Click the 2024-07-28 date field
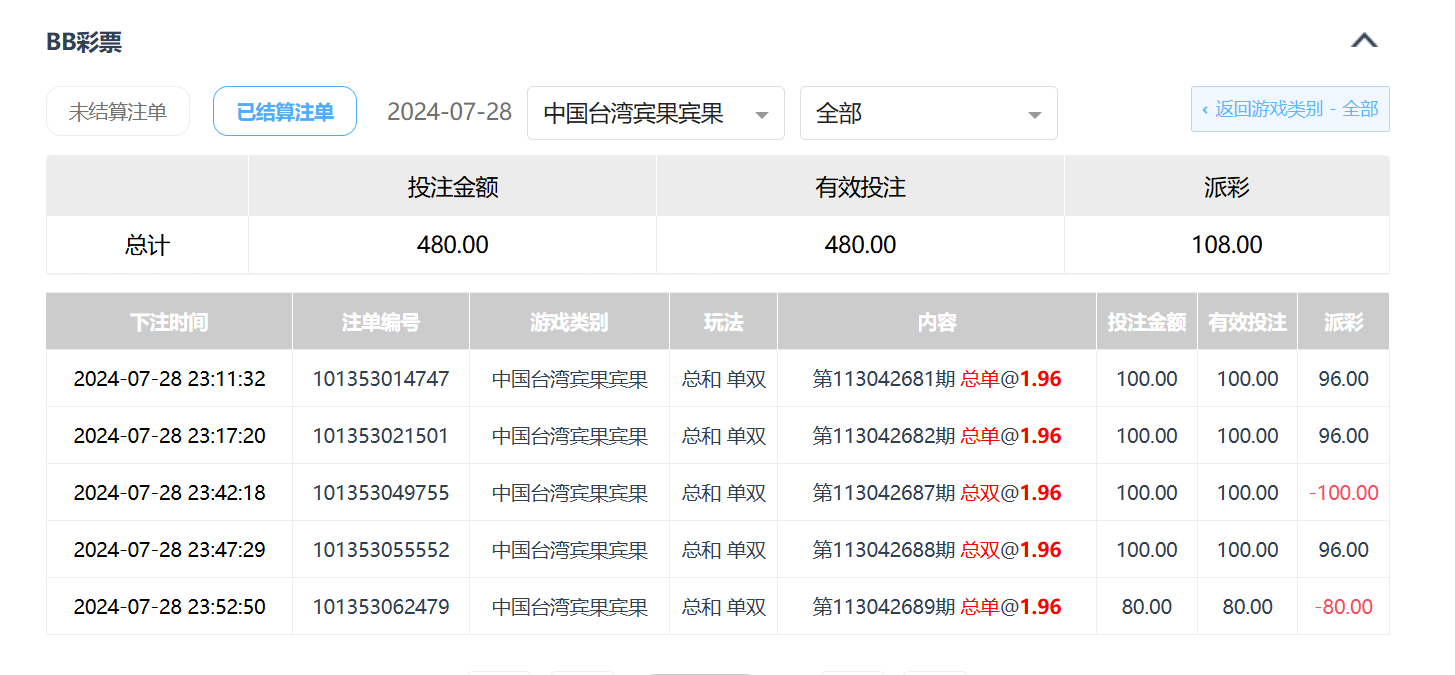The image size is (1455, 675). pyautogui.click(x=449, y=112)
